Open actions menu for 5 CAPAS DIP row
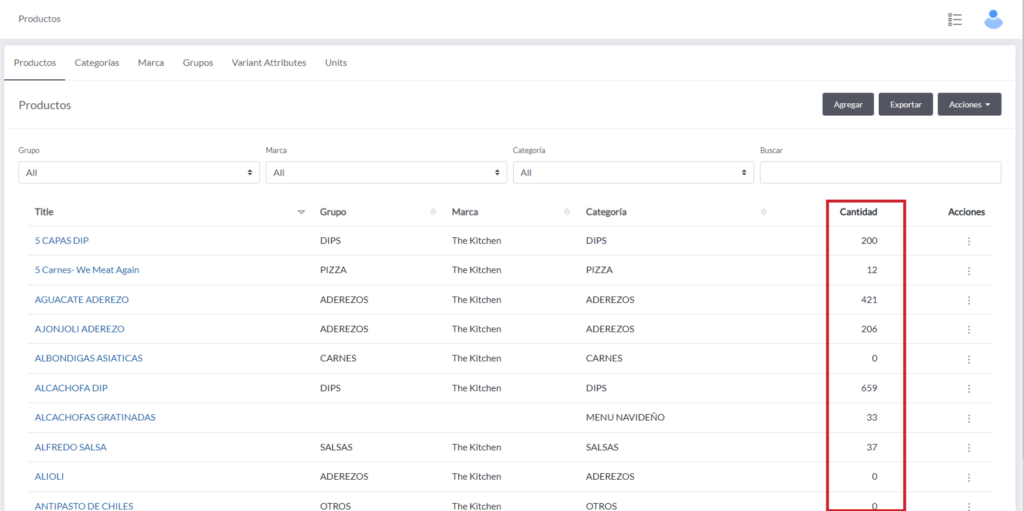Viewport: 1024px width, 511px height. point(968,241)
